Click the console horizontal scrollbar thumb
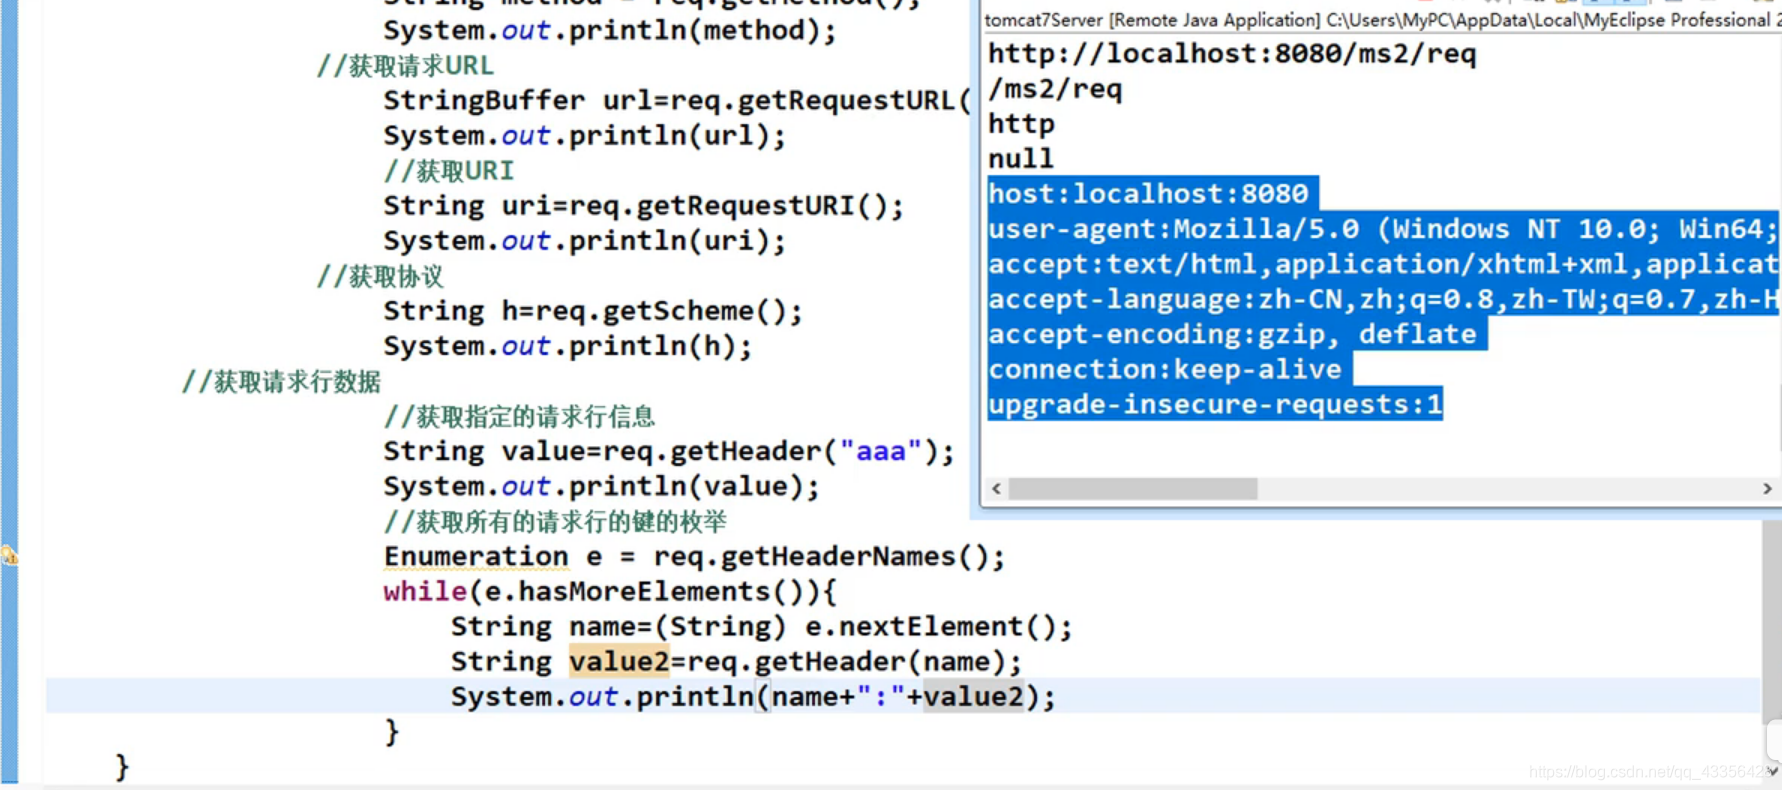 [x=1133, y=488]
